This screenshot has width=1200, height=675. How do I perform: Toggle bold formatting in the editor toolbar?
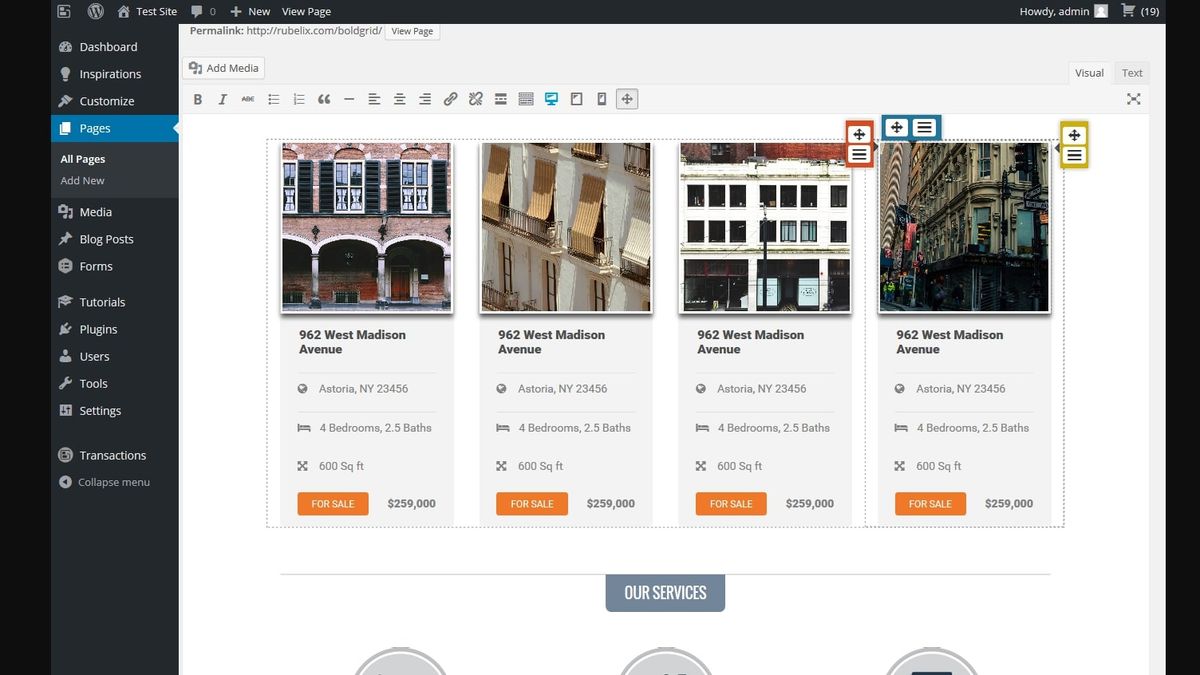tap(197, 98)
